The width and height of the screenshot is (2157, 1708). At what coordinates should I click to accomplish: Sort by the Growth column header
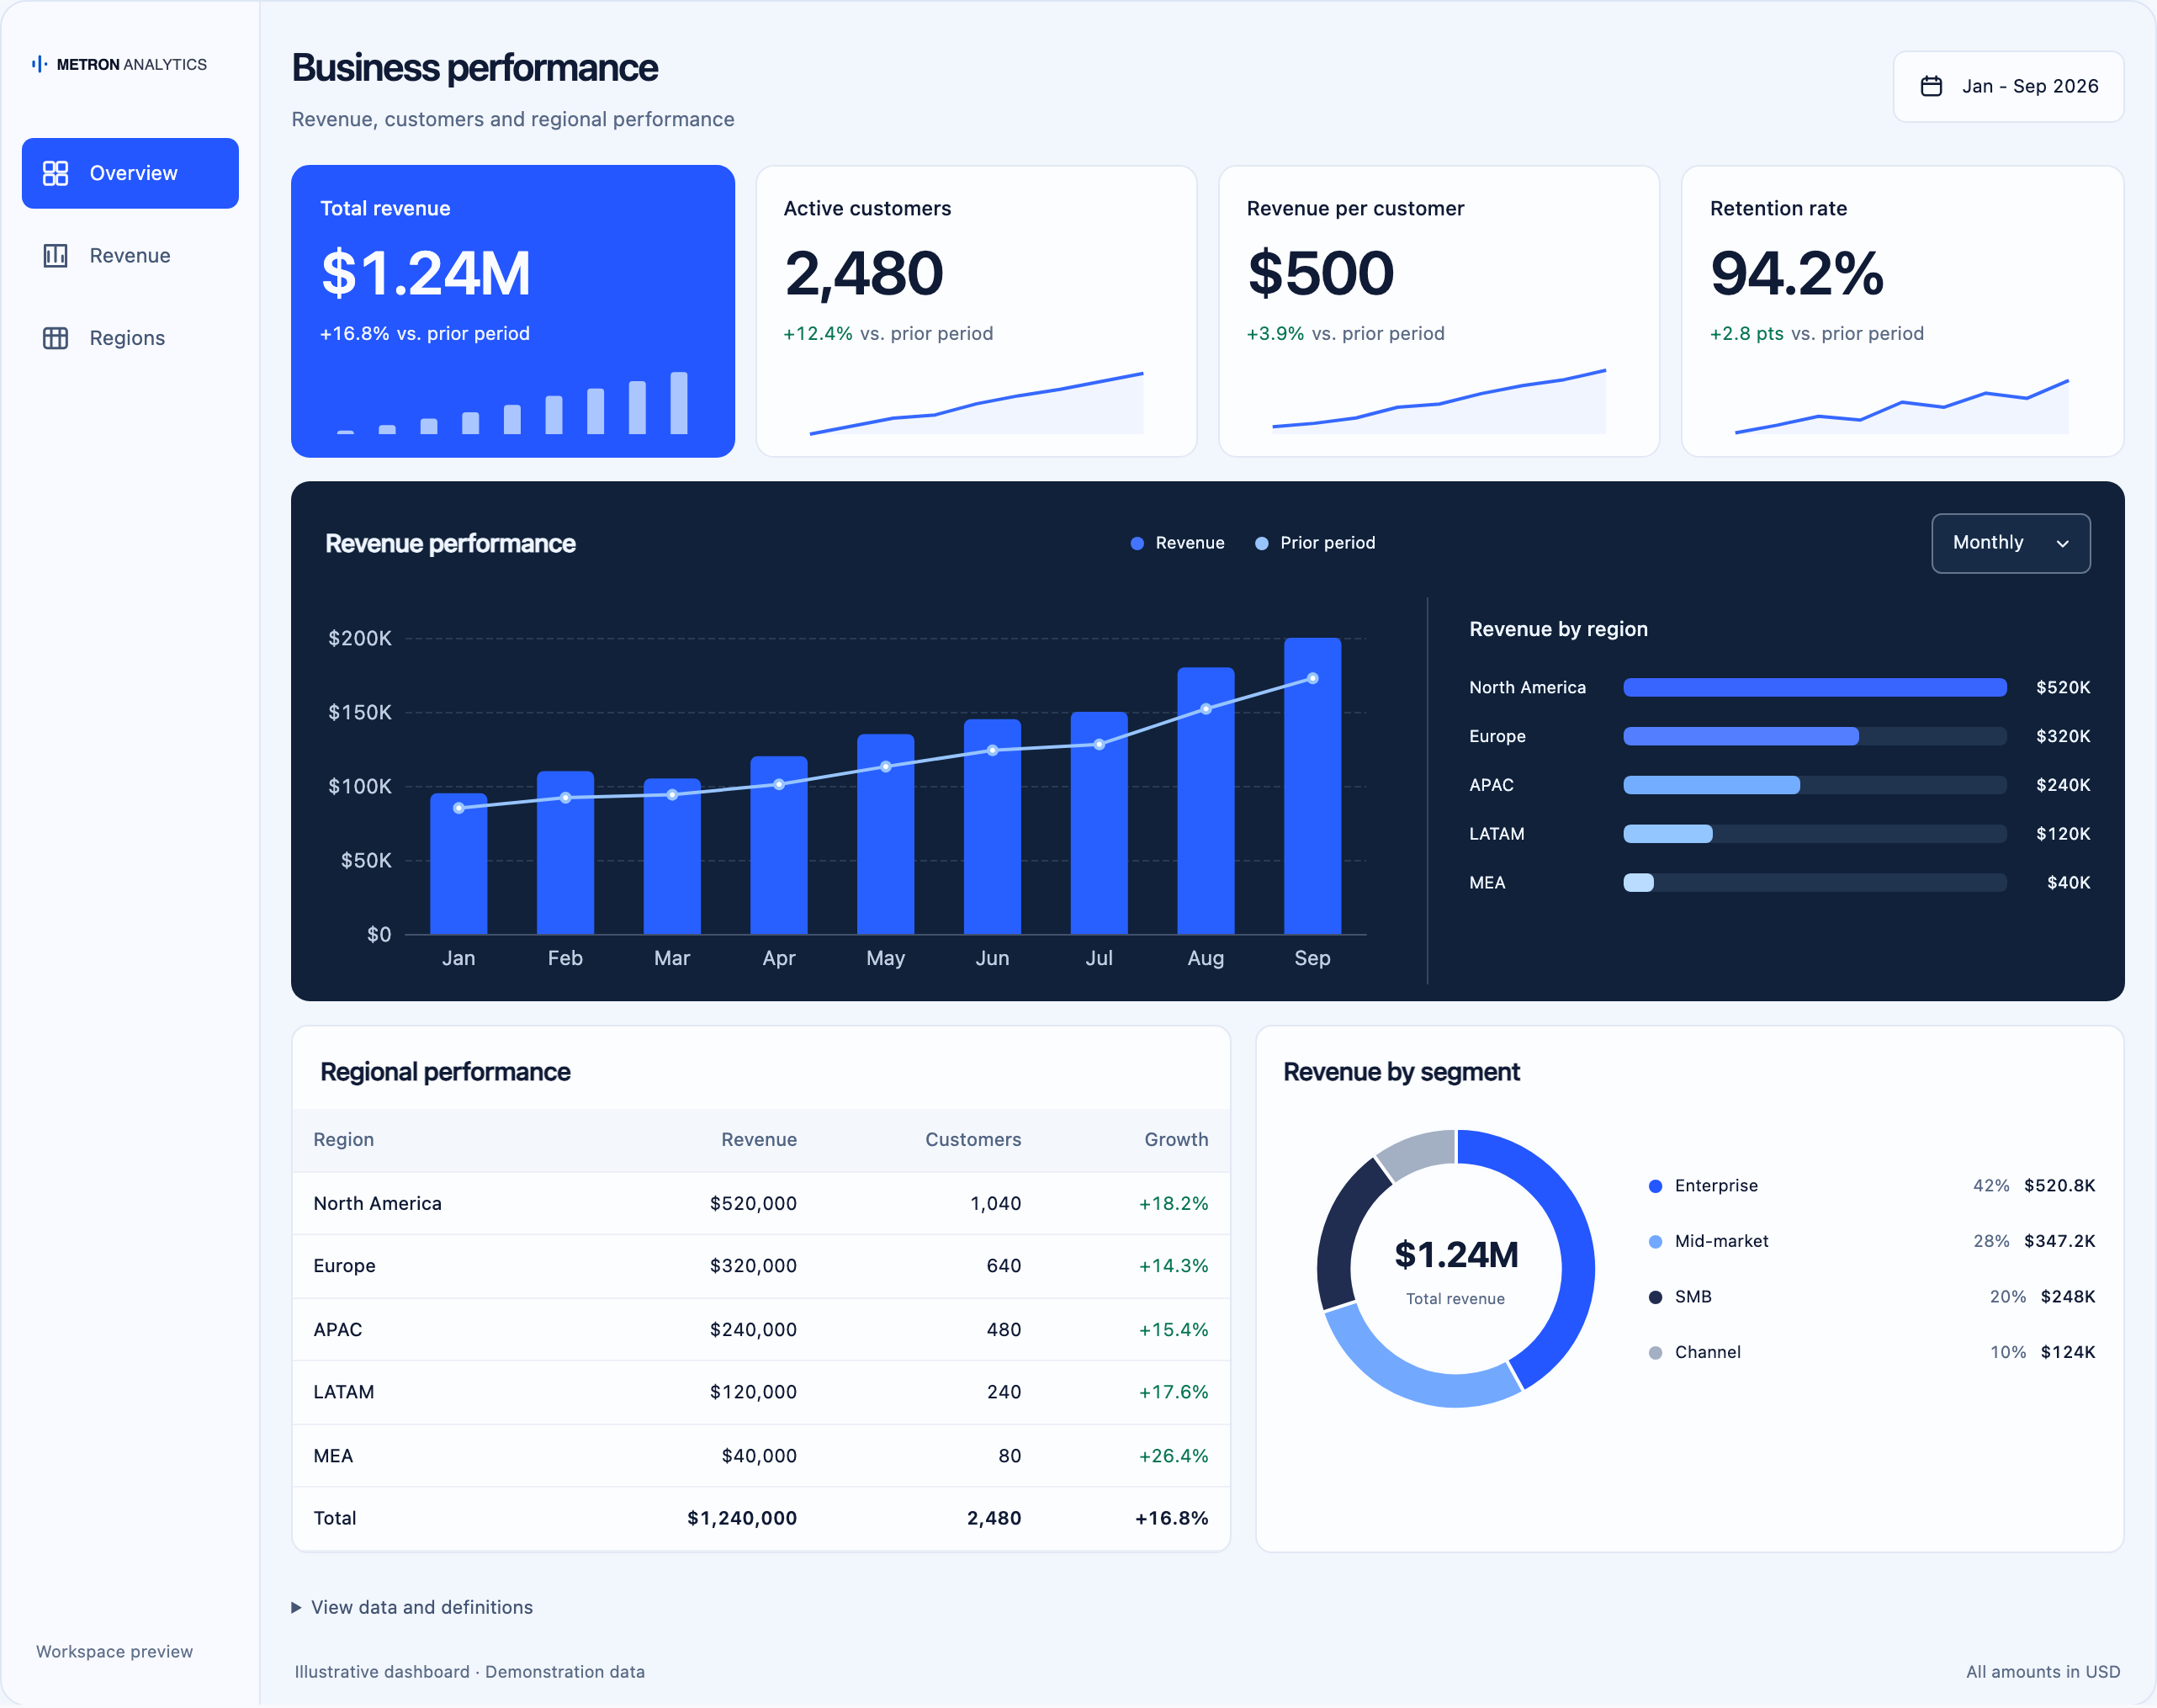(x=1176, y=1139)
